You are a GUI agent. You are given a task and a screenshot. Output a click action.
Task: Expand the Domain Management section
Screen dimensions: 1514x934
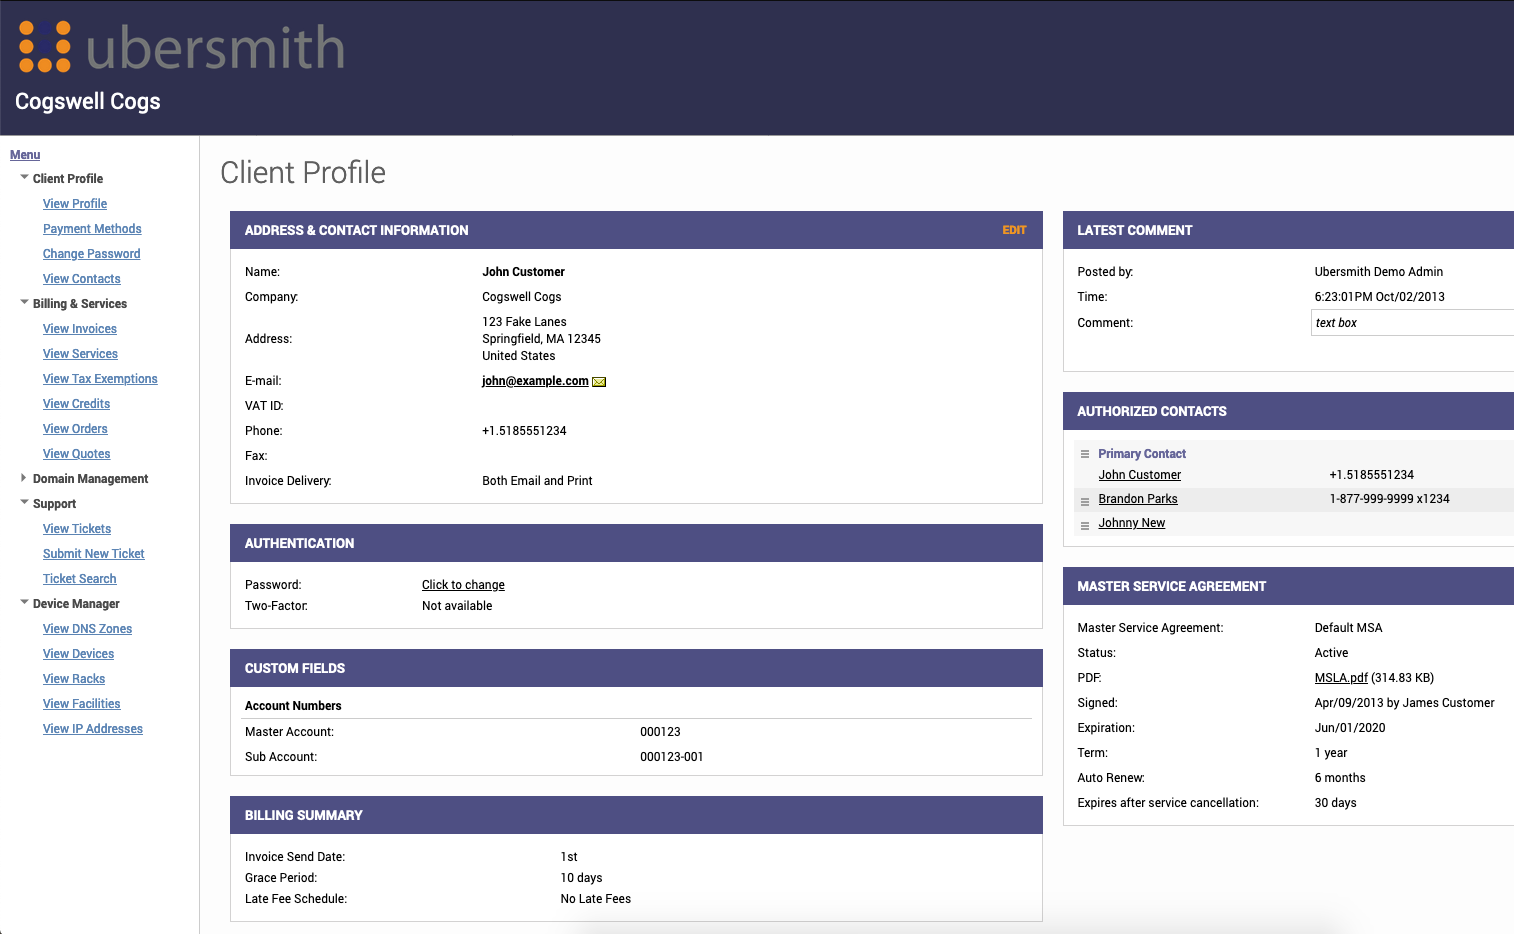click(x=25, y=479)
